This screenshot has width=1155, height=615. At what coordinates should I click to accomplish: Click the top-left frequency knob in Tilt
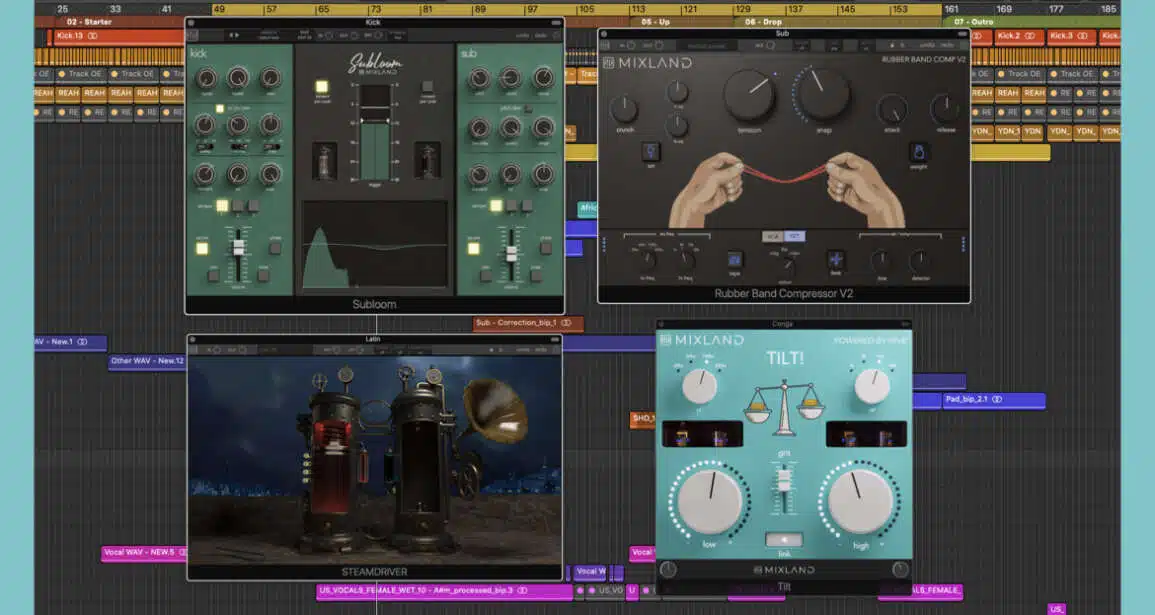point(699,386)
